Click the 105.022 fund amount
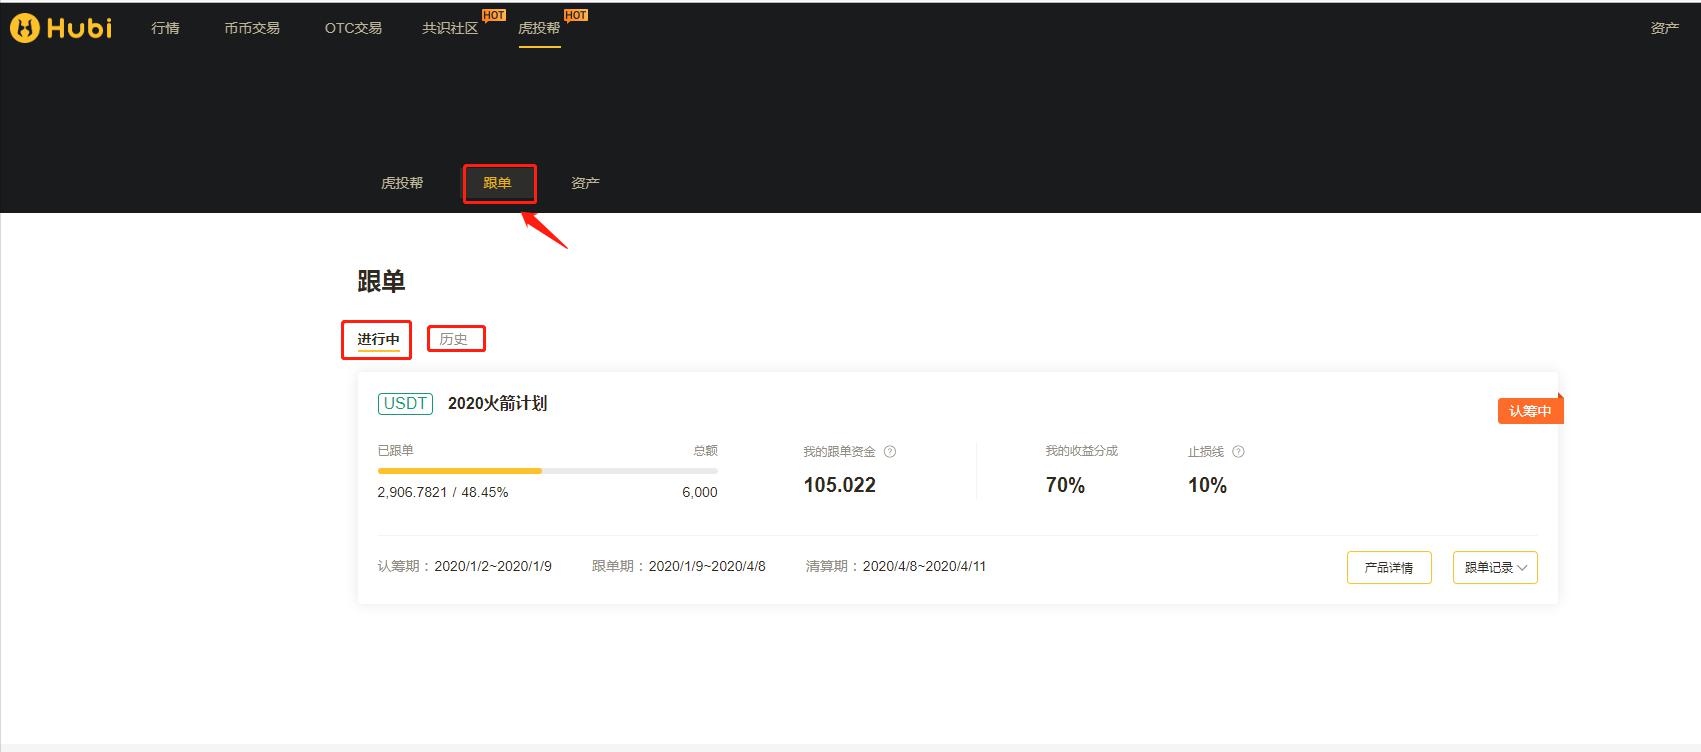1701x752 pixels. (840, 485)
